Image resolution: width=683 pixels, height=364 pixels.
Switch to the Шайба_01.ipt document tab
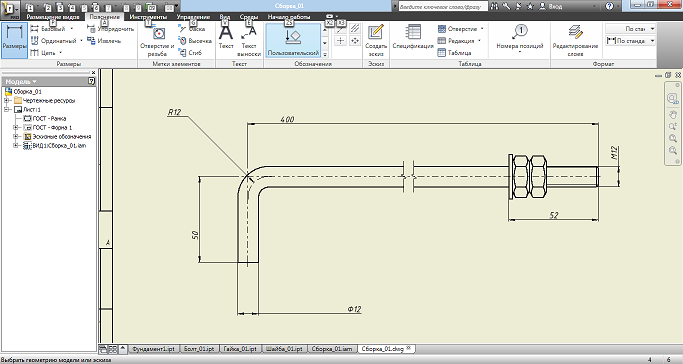(284, 349)
